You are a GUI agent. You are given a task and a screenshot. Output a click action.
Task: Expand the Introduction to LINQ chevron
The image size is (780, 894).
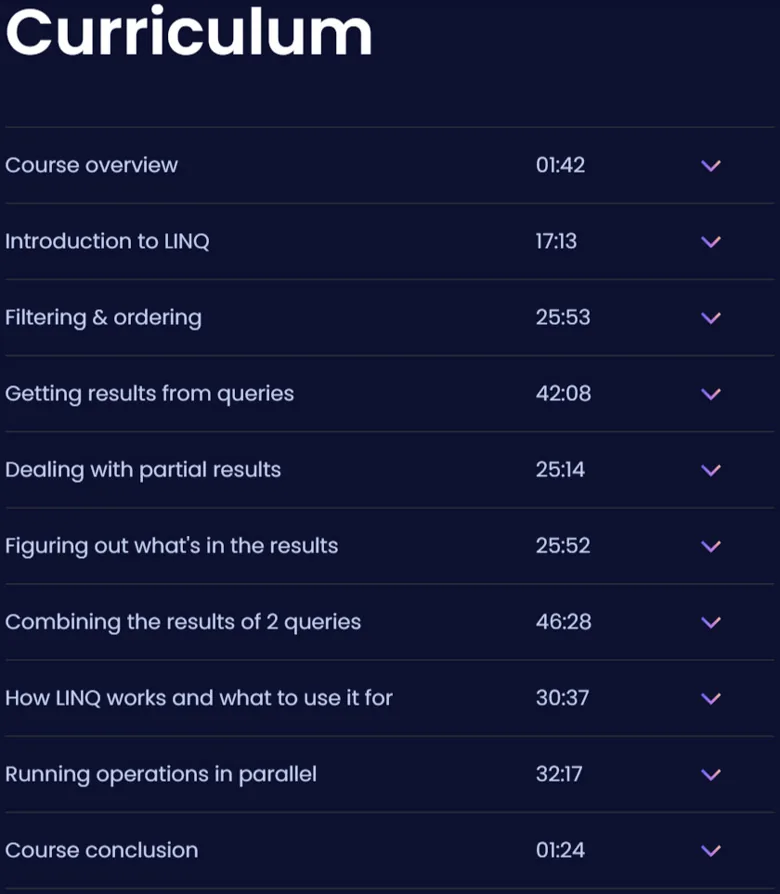point(710,242)
